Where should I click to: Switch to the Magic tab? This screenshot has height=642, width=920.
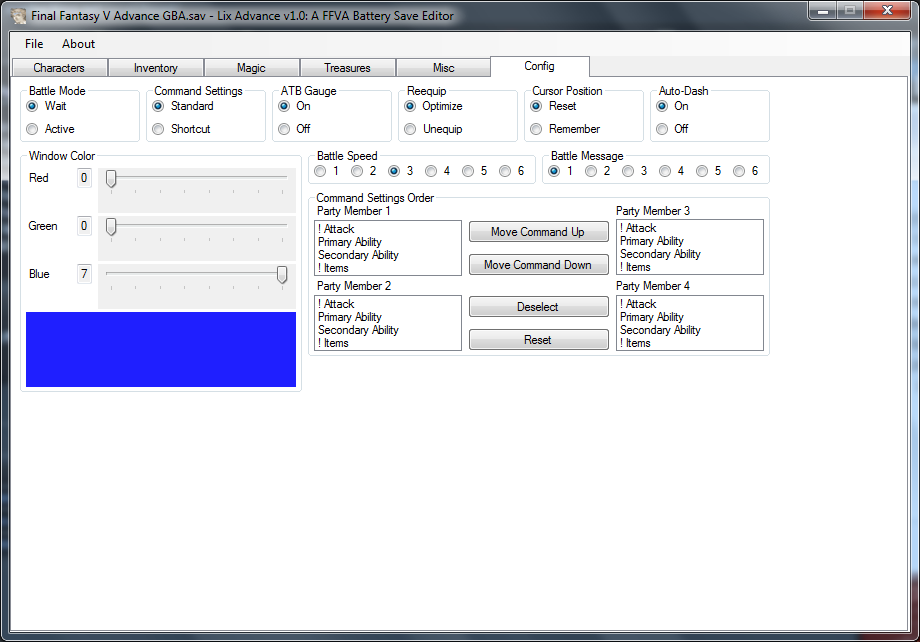252,68
